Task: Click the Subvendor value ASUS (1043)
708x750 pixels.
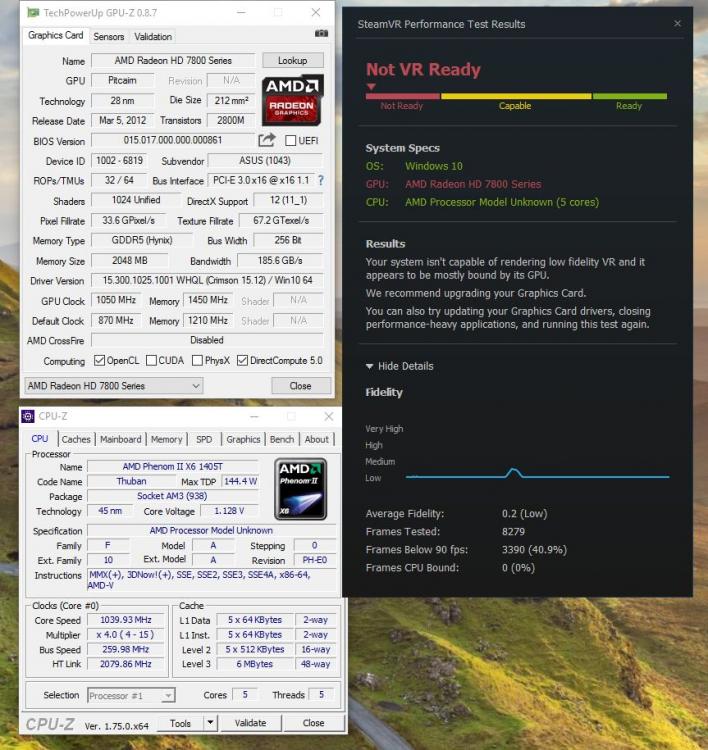Action: [266, 161]
